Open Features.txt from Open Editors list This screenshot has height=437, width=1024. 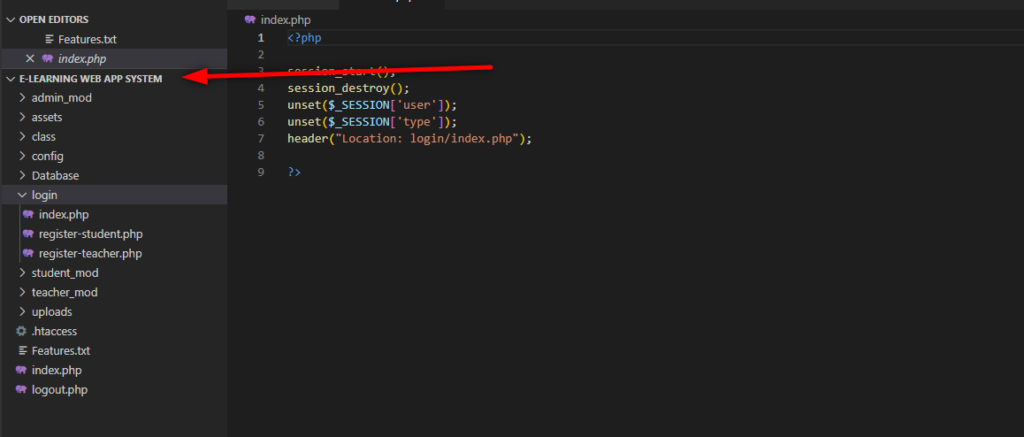click(88, 39)
